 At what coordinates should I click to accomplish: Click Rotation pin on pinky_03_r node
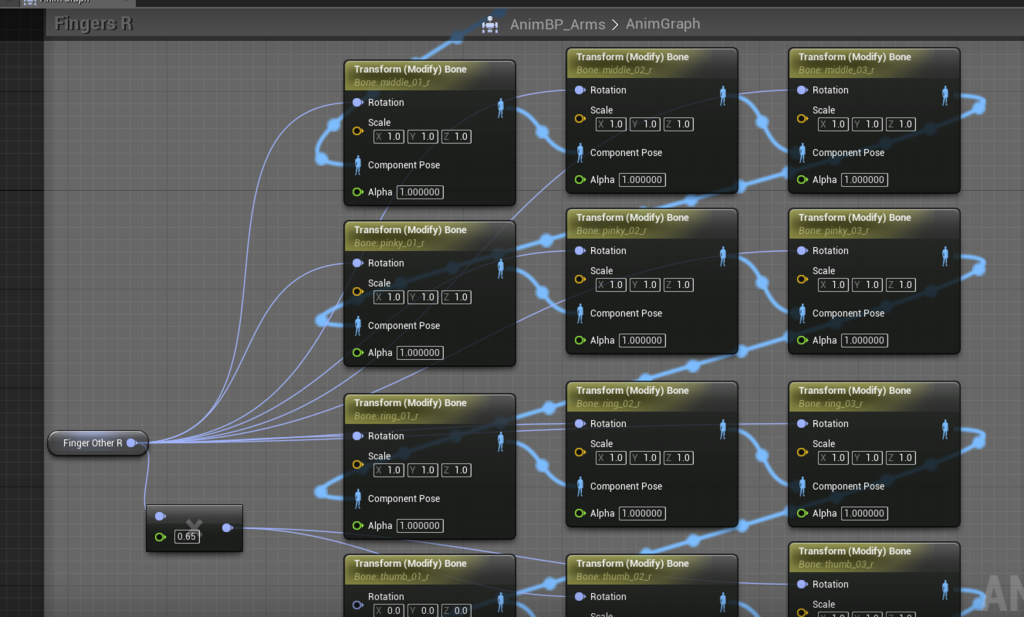(802, 251)
